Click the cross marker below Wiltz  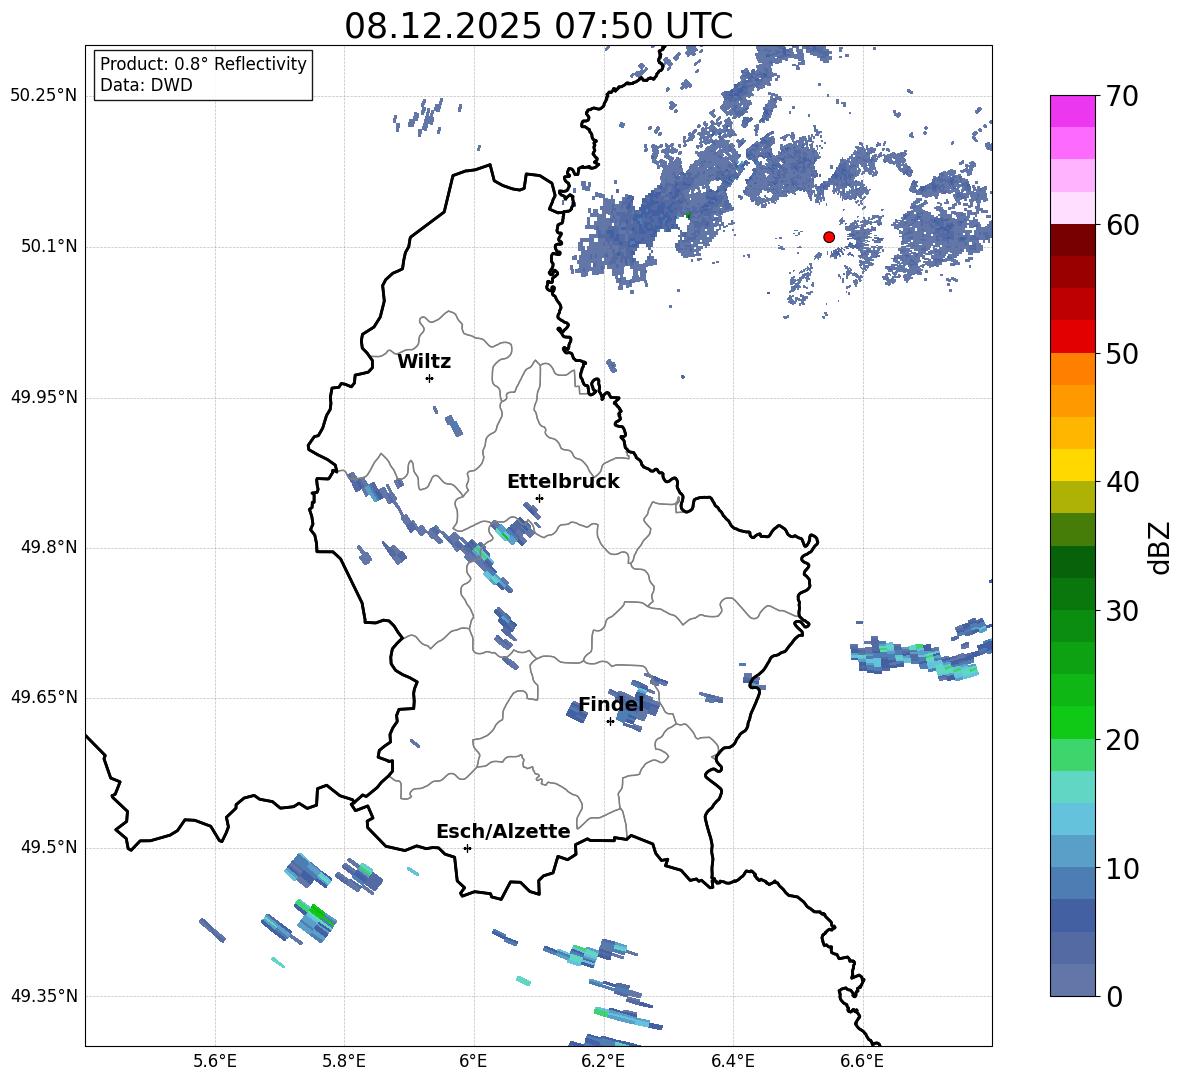pos(430,378)
